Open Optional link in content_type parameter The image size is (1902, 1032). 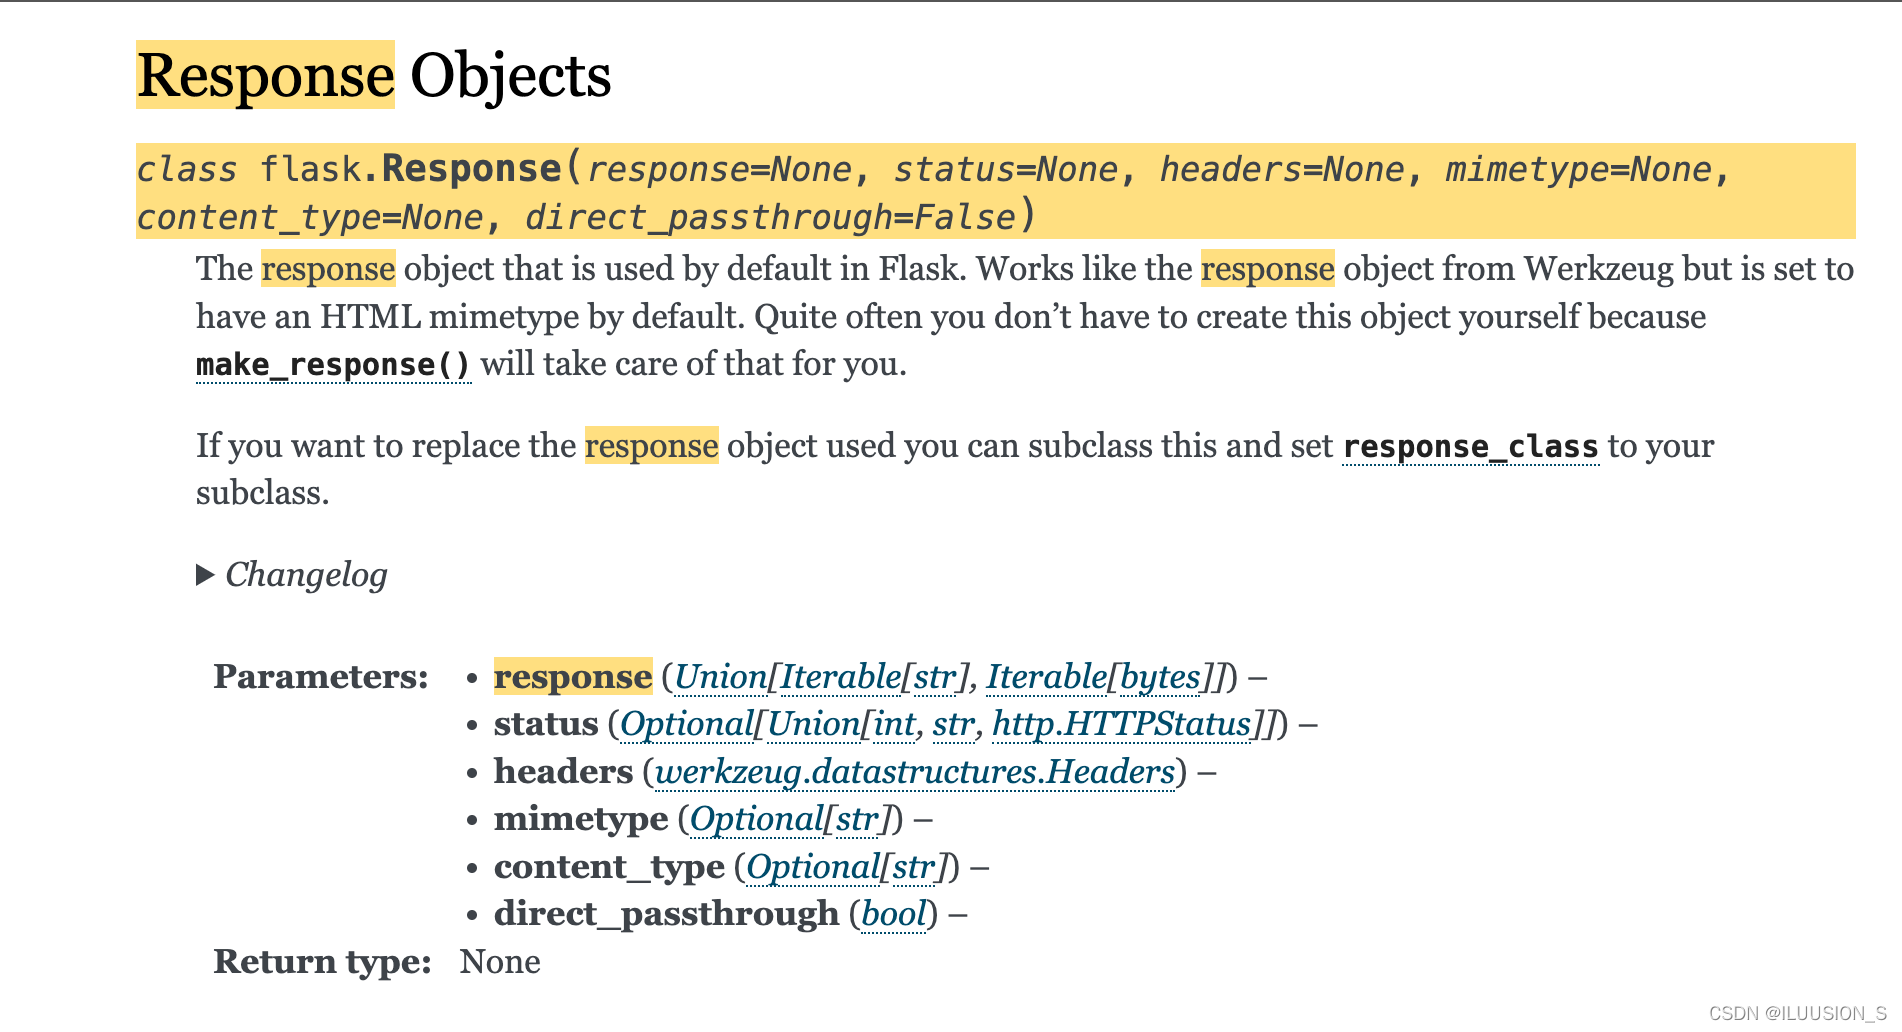(813, 867)
